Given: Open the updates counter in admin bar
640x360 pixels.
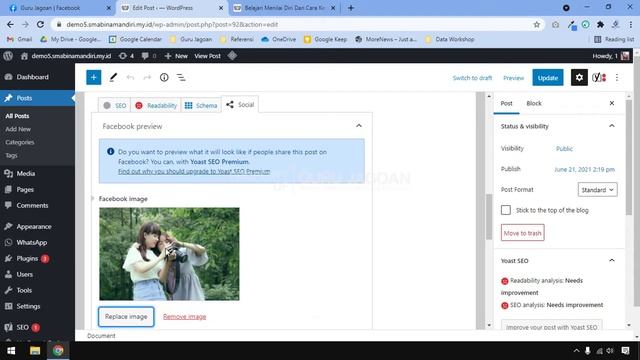Looking at the screenshot, I should click(x=126, y=56).
